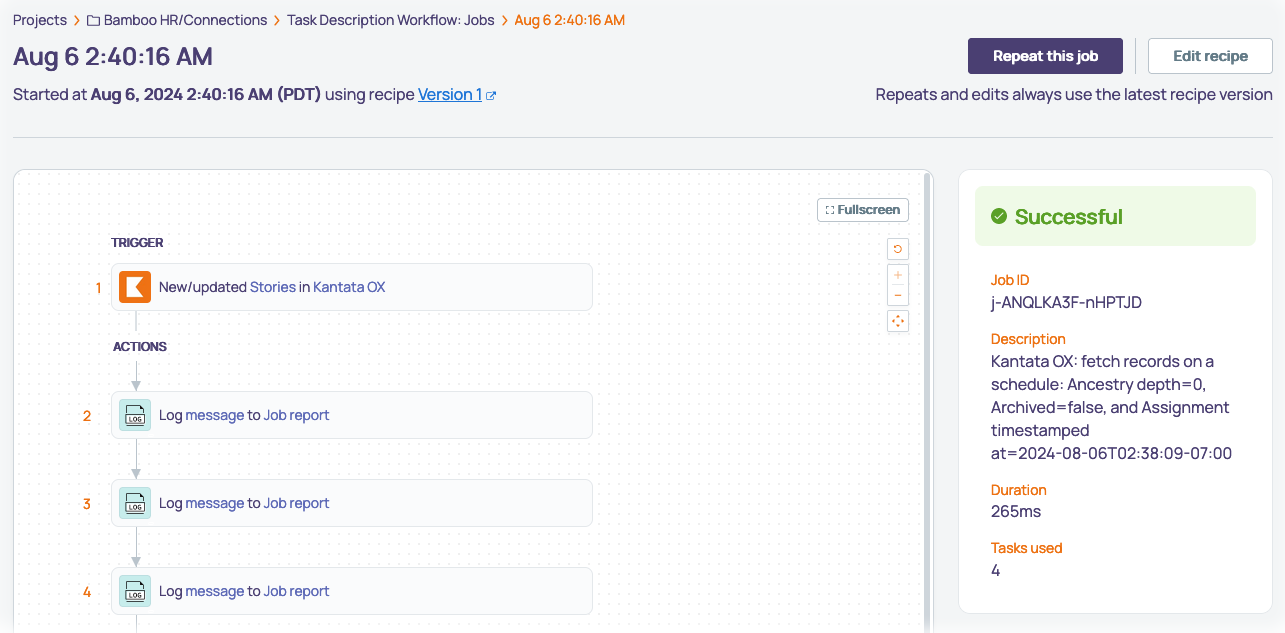The height and width of the screenshot is (633, 1285).
Task: Click the external link icon beside Version 1
Action: pyautogui.click(x=491, y=95)
